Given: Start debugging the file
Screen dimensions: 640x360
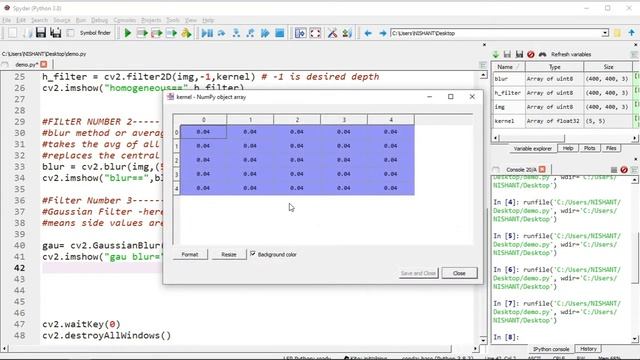Looking at the screenshot, I should coord(207,33).
